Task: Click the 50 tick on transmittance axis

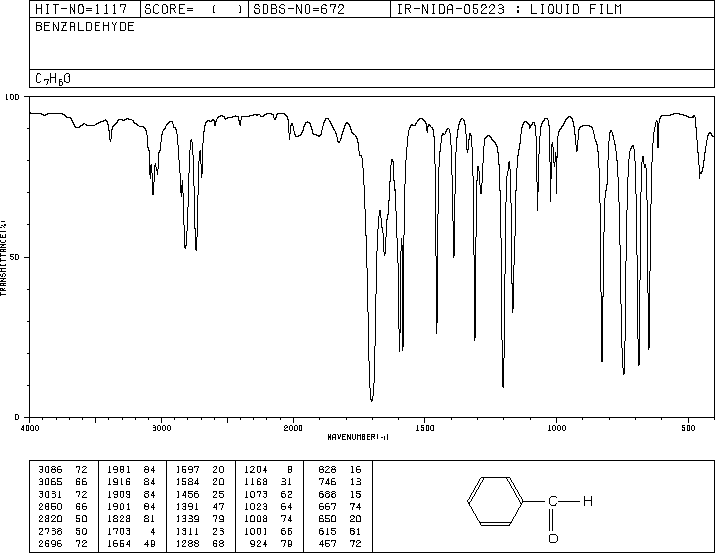Action: [15, 257]
